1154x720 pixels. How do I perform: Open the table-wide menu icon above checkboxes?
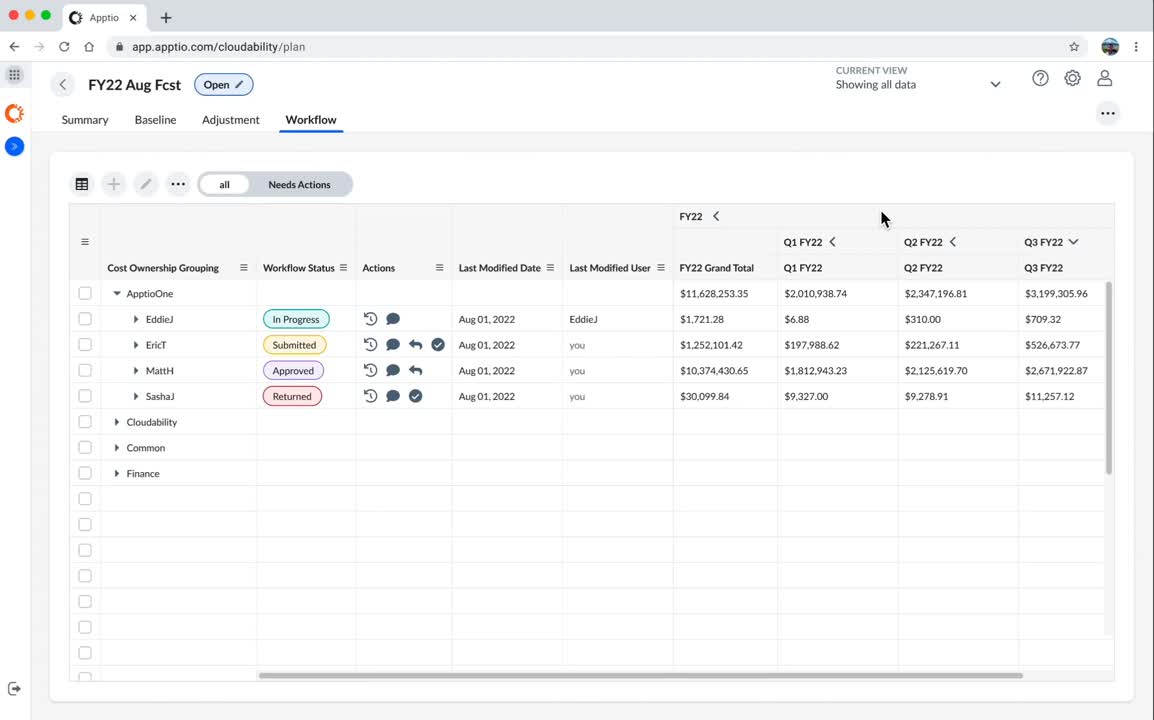(85, 242)
